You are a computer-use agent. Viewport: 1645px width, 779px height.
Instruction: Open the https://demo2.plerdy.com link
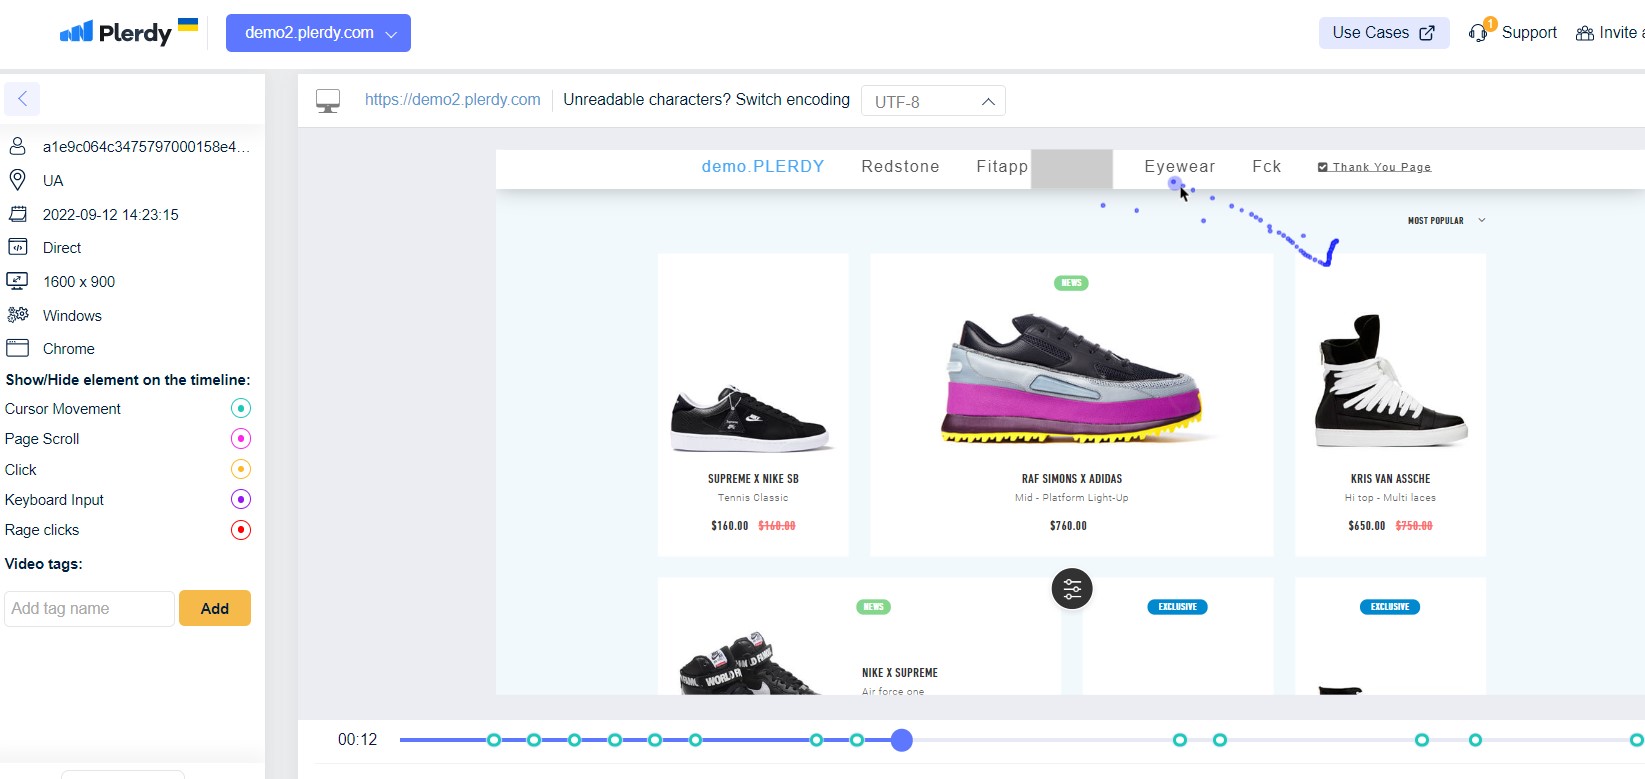click(452, 100)
